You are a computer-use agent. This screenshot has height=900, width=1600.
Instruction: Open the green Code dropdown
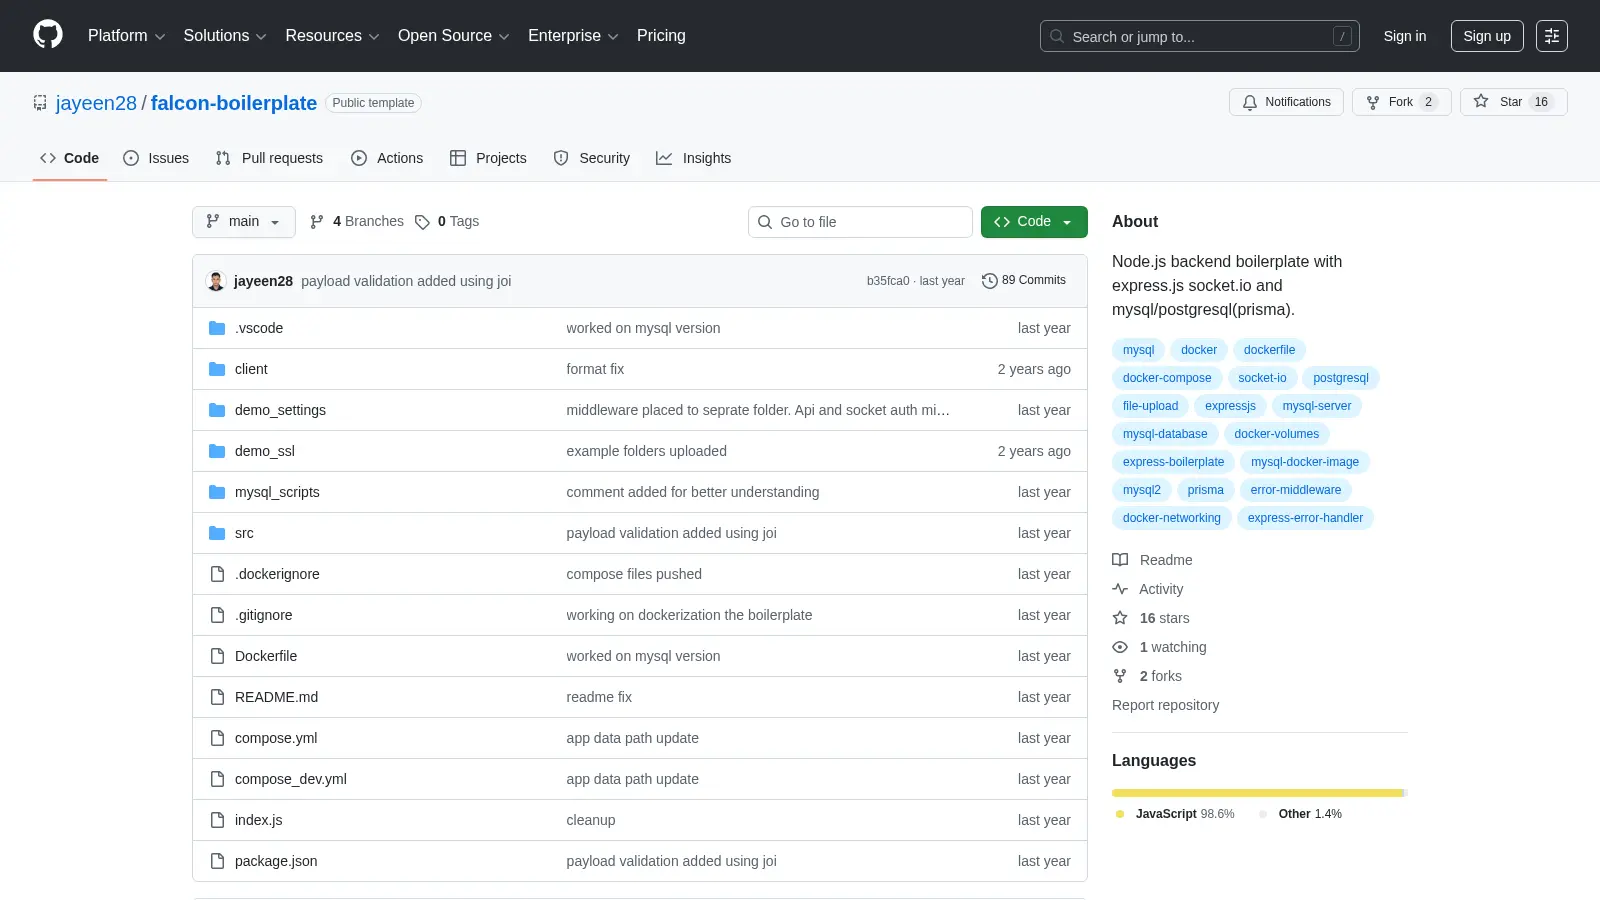[1034, 222]
